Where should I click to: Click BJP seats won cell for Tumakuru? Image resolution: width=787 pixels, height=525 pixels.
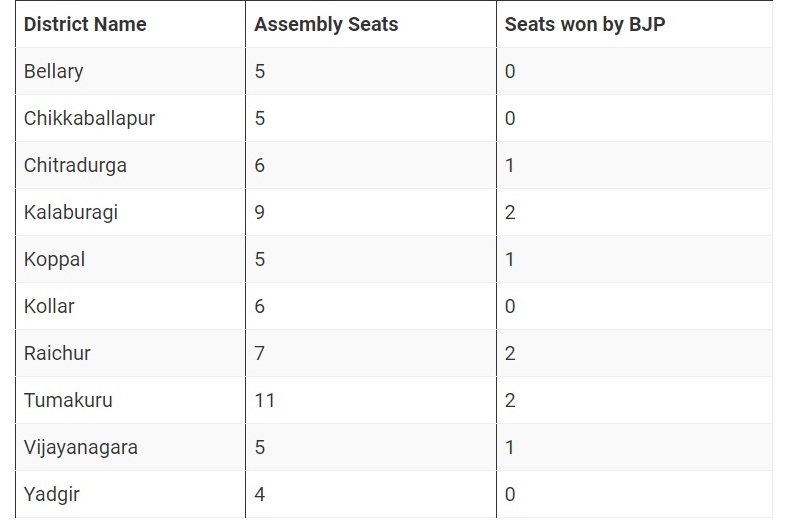tap(510, 401)
